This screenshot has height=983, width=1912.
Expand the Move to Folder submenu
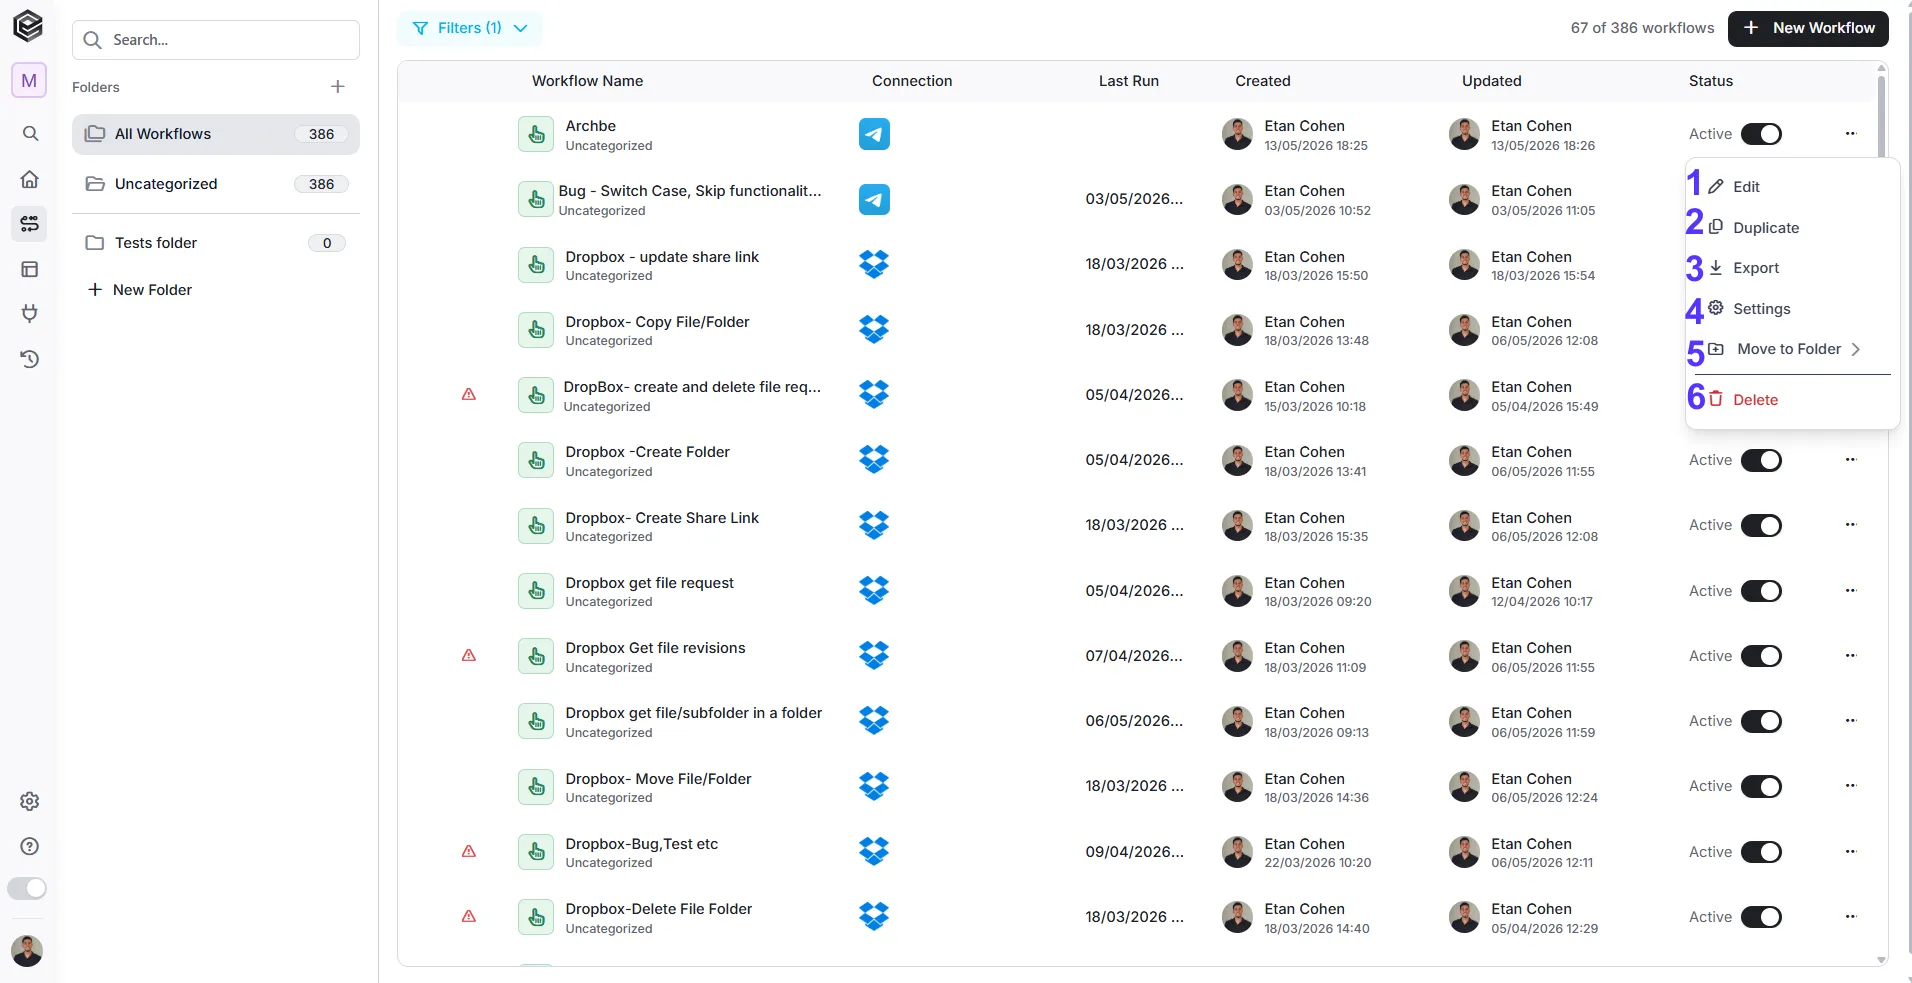coord(1790,349)
